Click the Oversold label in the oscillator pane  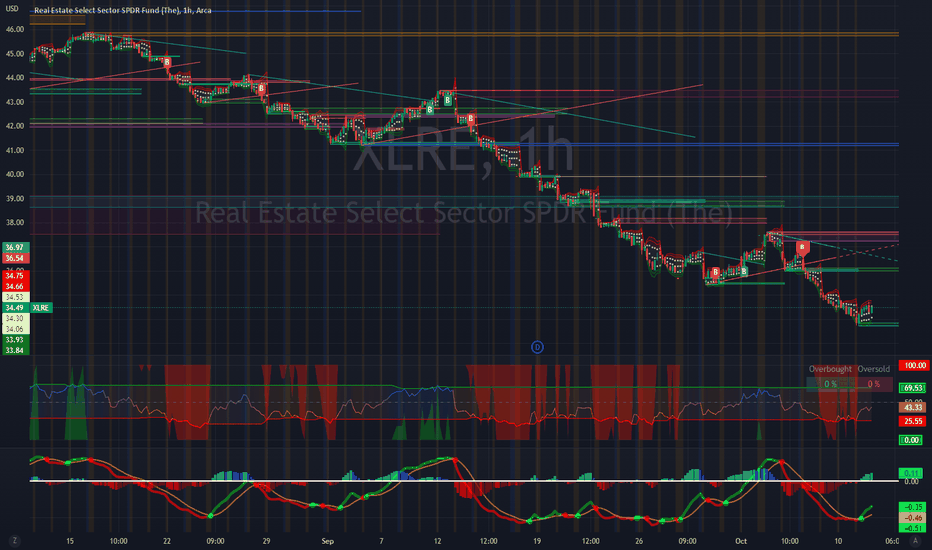pyautogui.click(x=873, y=369)
